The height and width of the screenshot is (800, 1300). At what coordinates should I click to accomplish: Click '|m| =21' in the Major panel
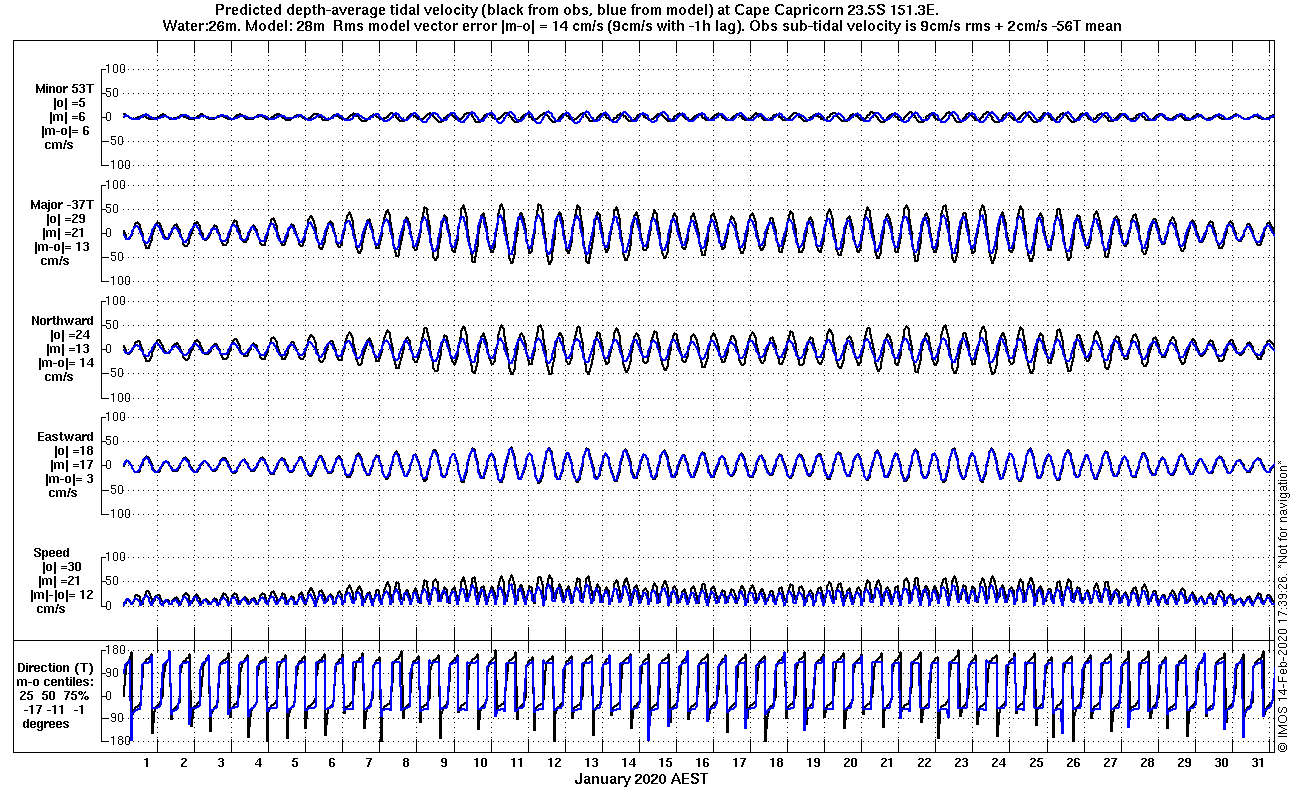coord(65,233)
